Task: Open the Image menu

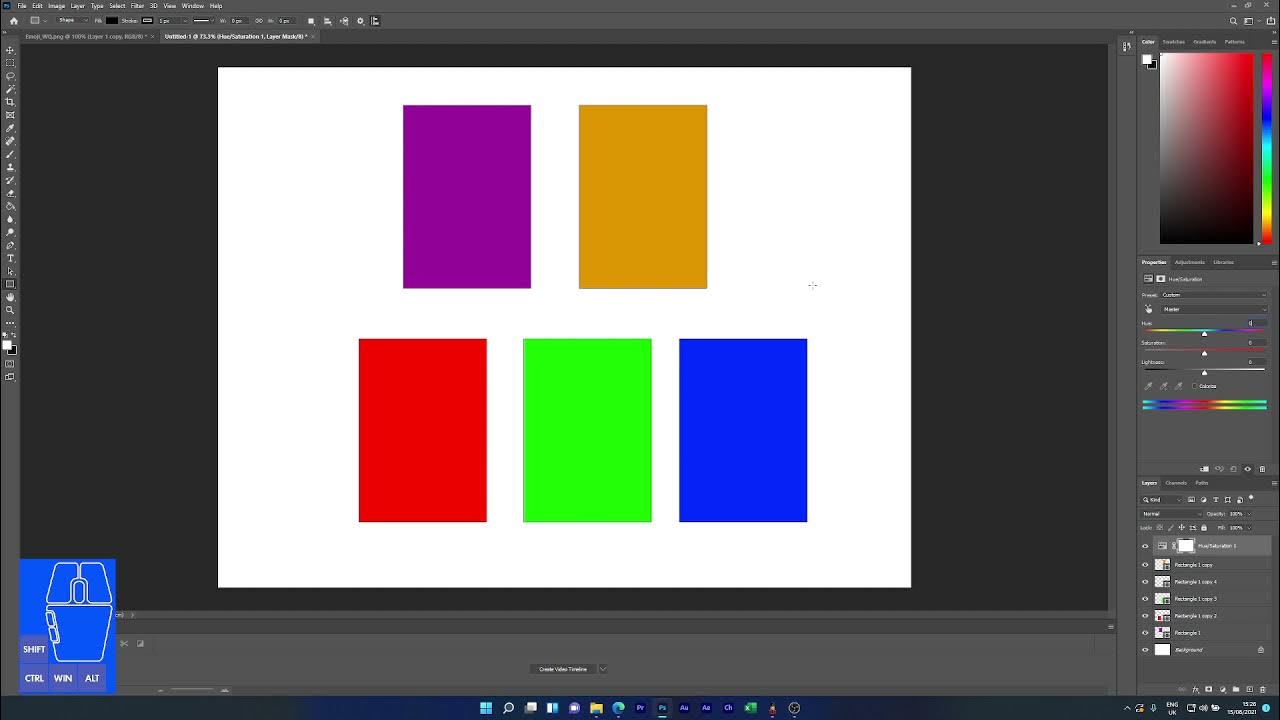Action: click(x=56, y=6)
